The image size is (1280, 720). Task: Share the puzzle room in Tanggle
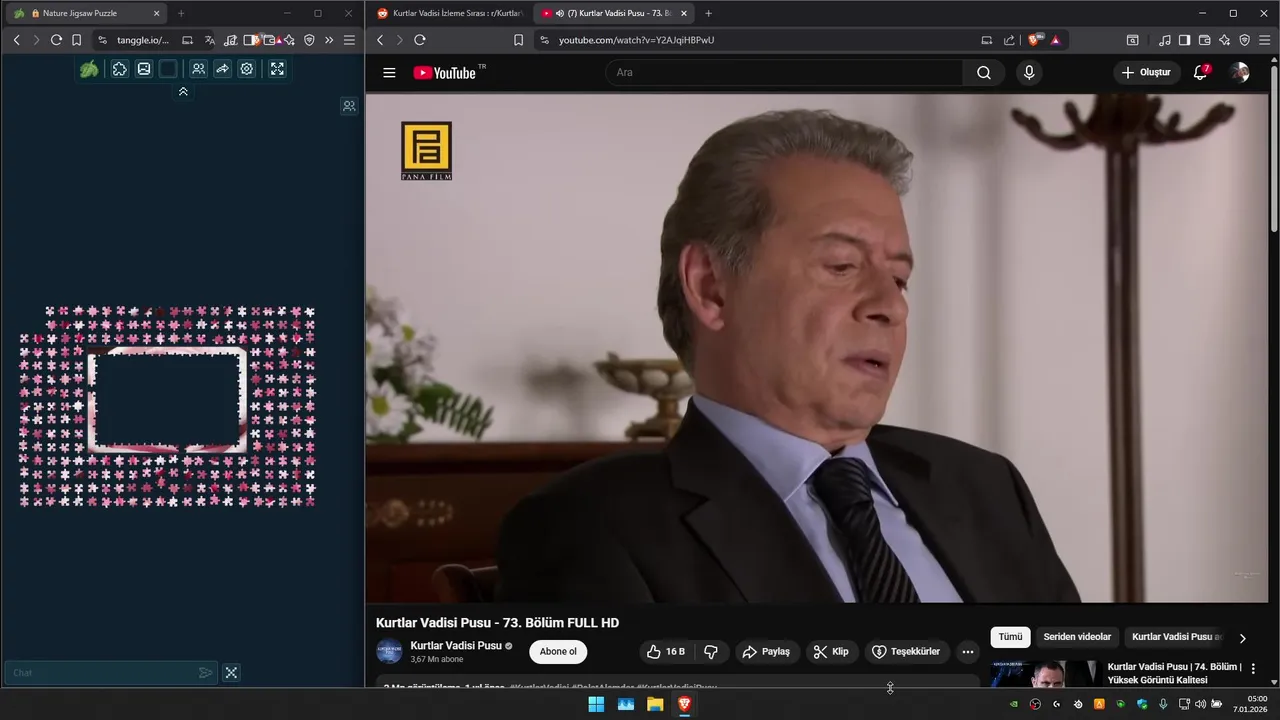click(x=222, y=69)
